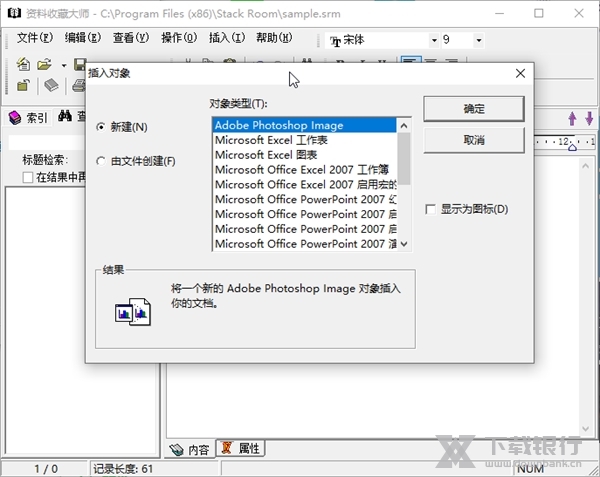
Task: Click the app icon in the title bar
Action: 14,13
